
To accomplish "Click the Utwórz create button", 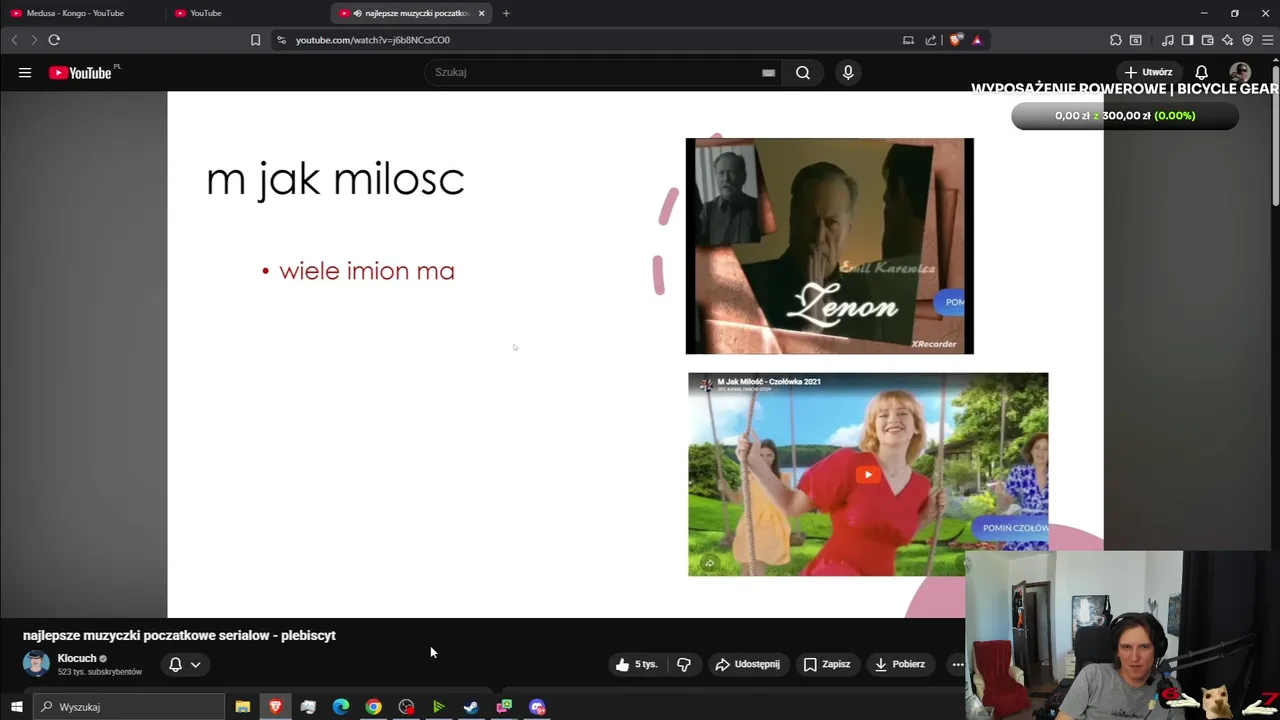I will (1148, 72).
